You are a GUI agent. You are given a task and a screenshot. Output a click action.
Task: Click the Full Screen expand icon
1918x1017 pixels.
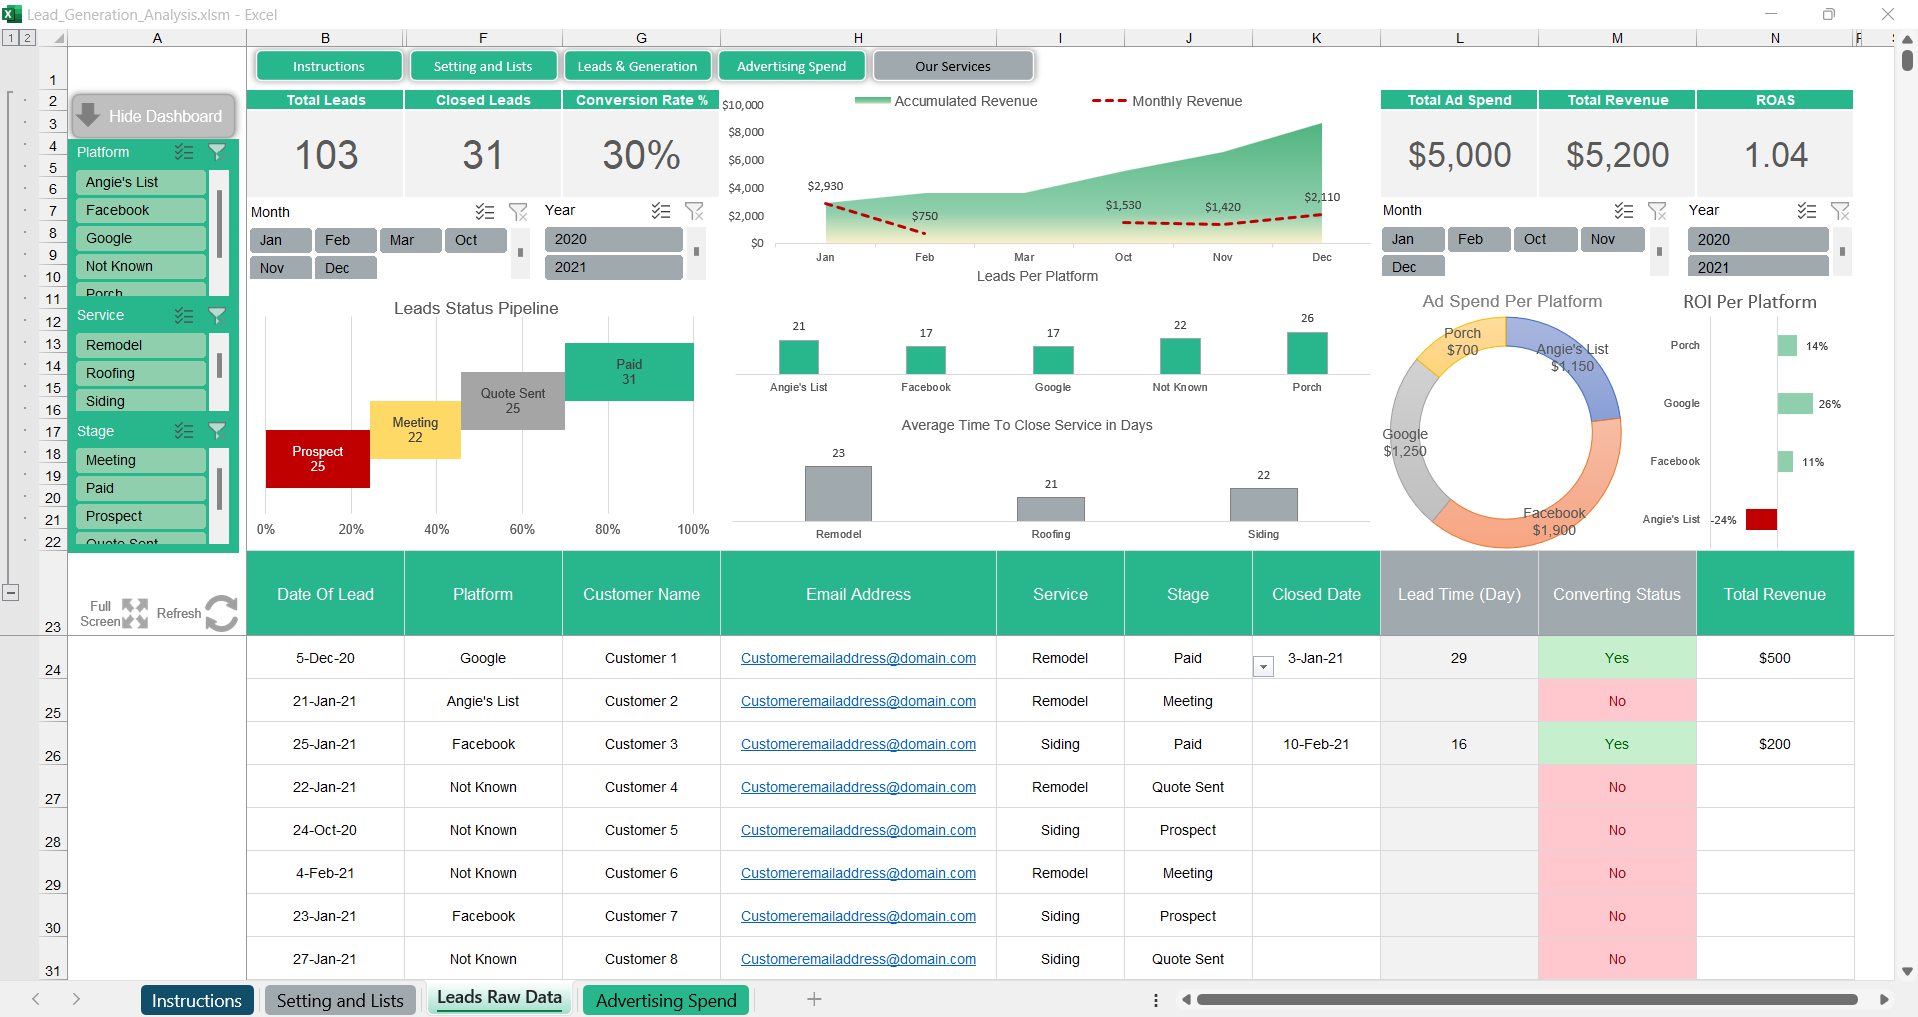coord(134,613)
